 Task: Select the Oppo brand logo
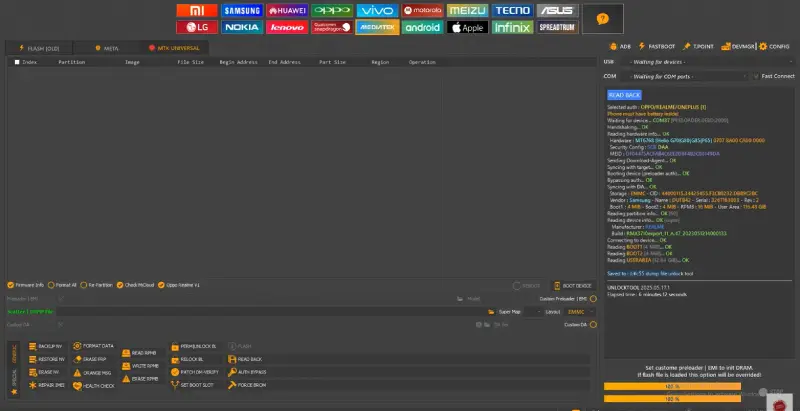coord(332,10)
